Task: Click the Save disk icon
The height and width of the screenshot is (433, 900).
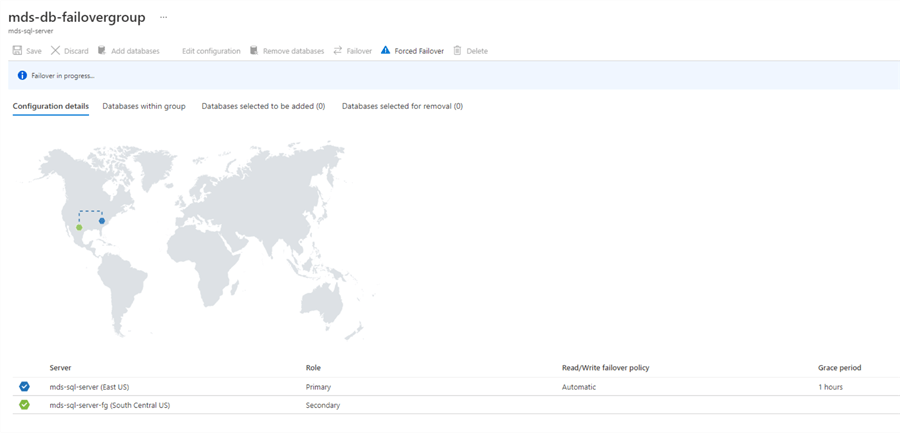Action: tap(17, 50)
